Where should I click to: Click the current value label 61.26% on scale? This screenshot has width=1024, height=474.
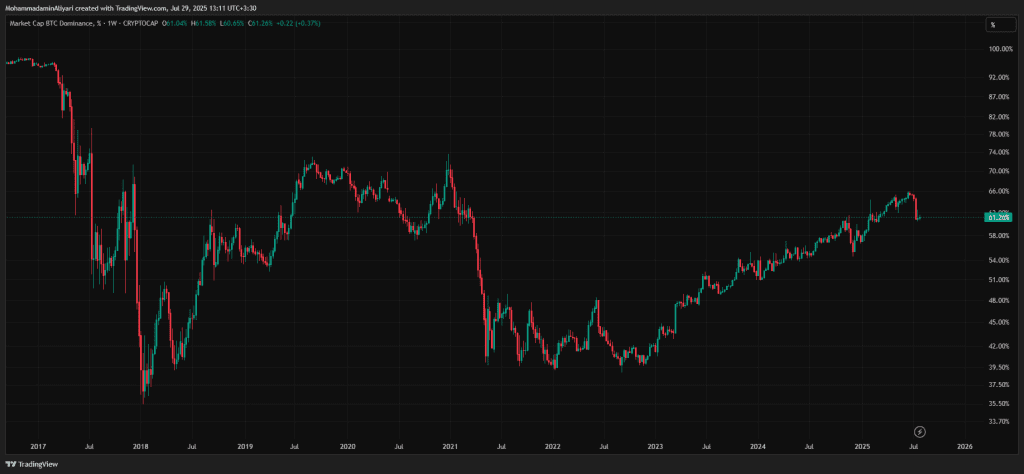point(998,216)
